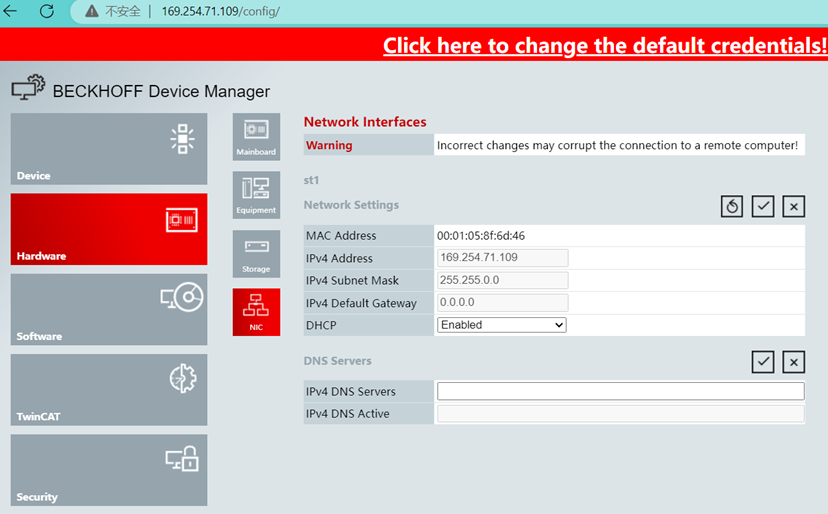Select the Storage sub-page icon

tap(256, 254)
